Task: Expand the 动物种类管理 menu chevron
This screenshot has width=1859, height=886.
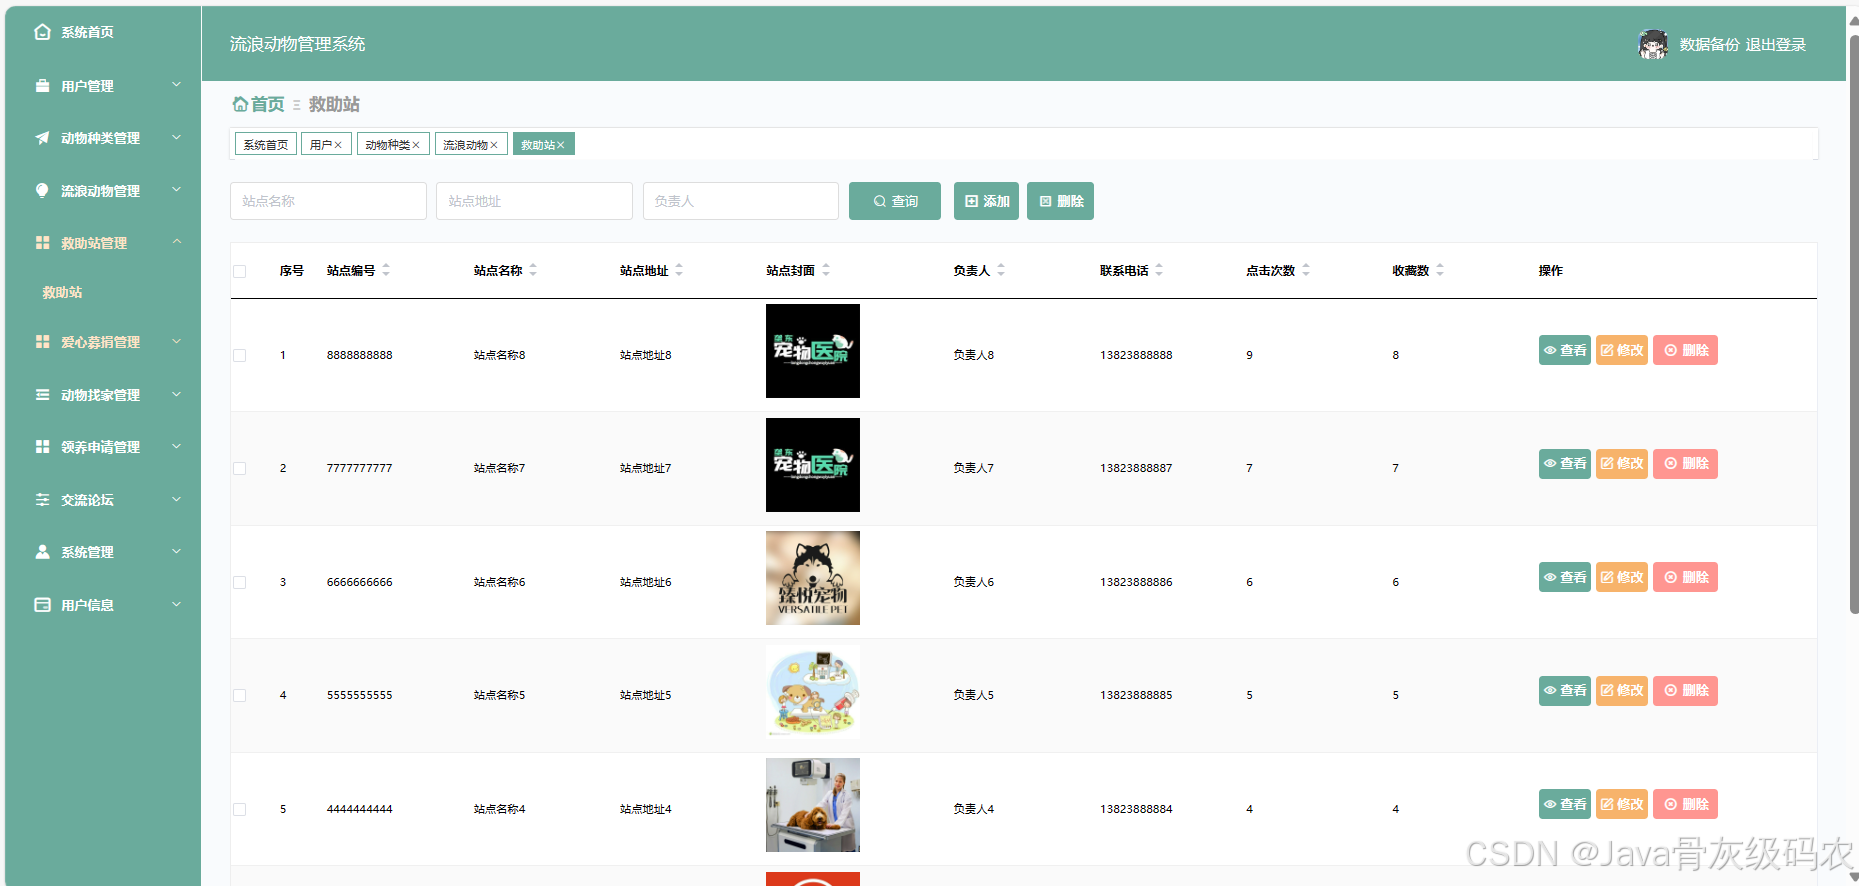Action: click(x=177, y=137)
